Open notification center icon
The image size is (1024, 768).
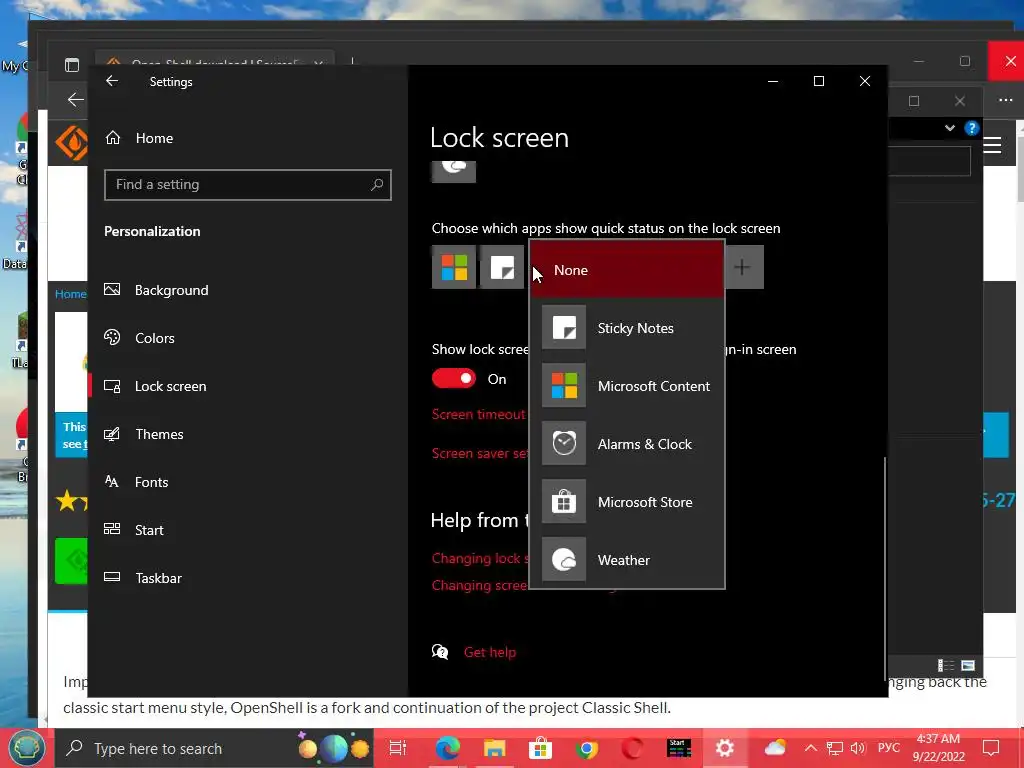click(x=991, y=748)
